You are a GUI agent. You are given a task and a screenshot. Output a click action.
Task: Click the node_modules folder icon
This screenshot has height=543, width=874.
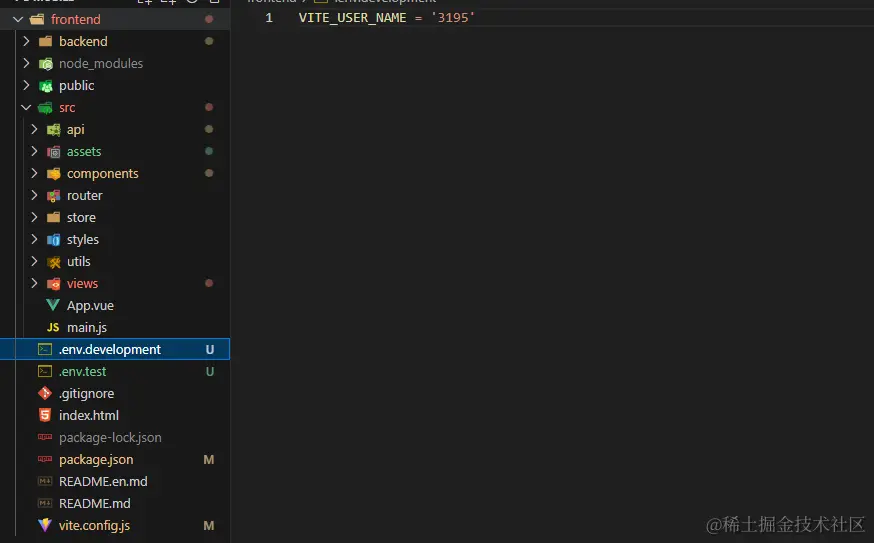tap(45, 64)
